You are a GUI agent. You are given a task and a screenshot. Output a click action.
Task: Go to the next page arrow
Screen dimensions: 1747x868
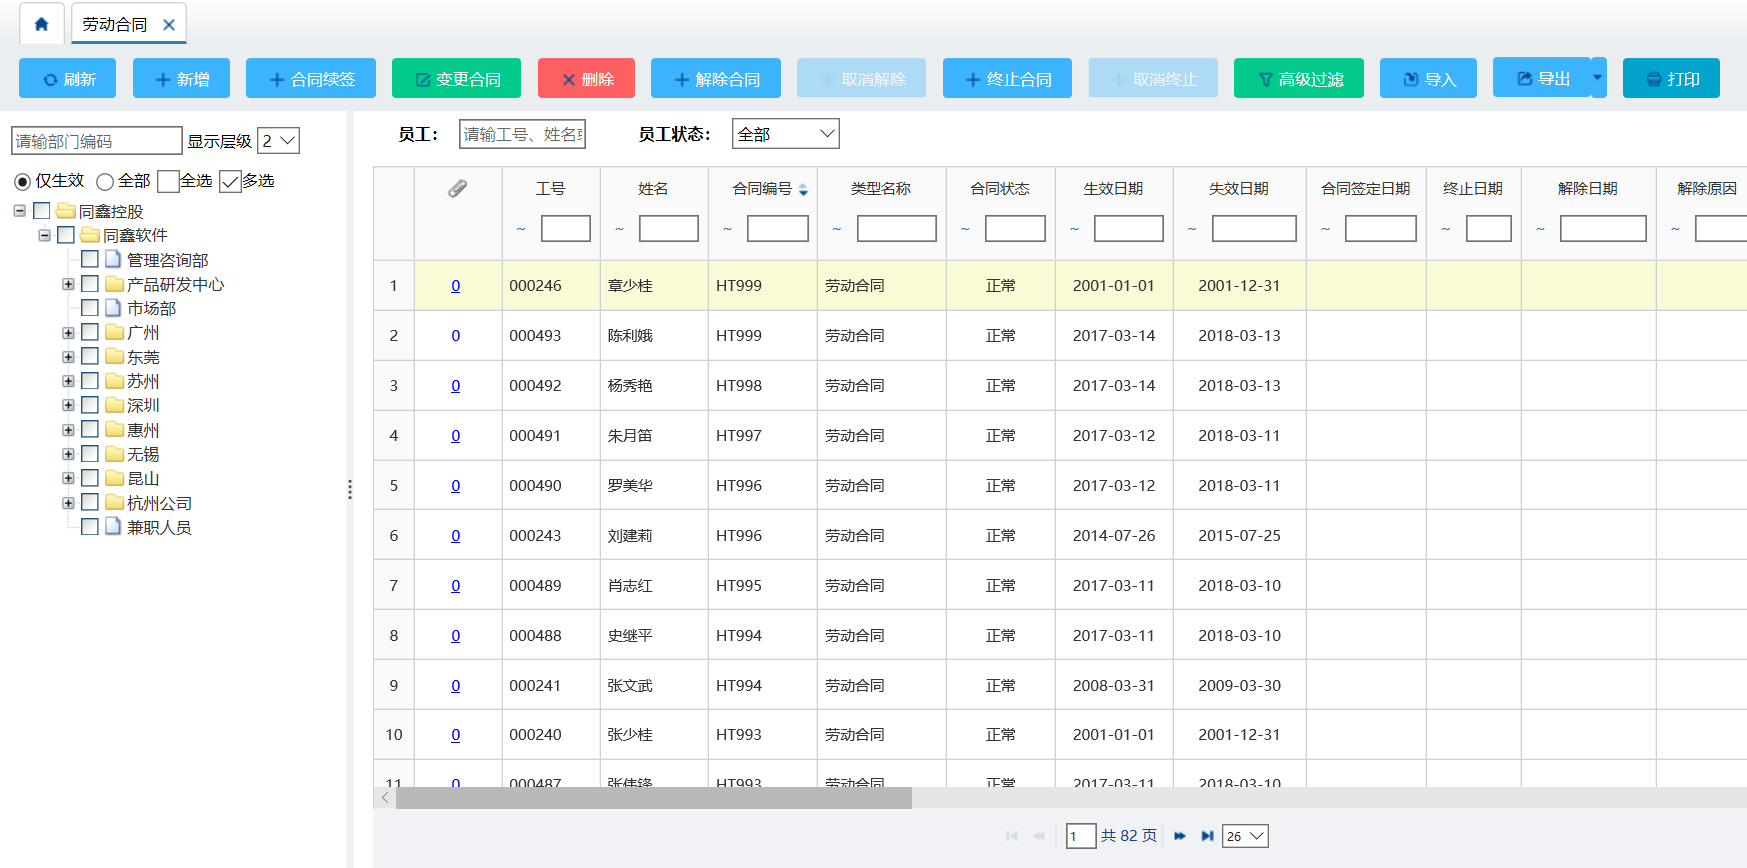pyautogui.click(x=1180, y=836)
